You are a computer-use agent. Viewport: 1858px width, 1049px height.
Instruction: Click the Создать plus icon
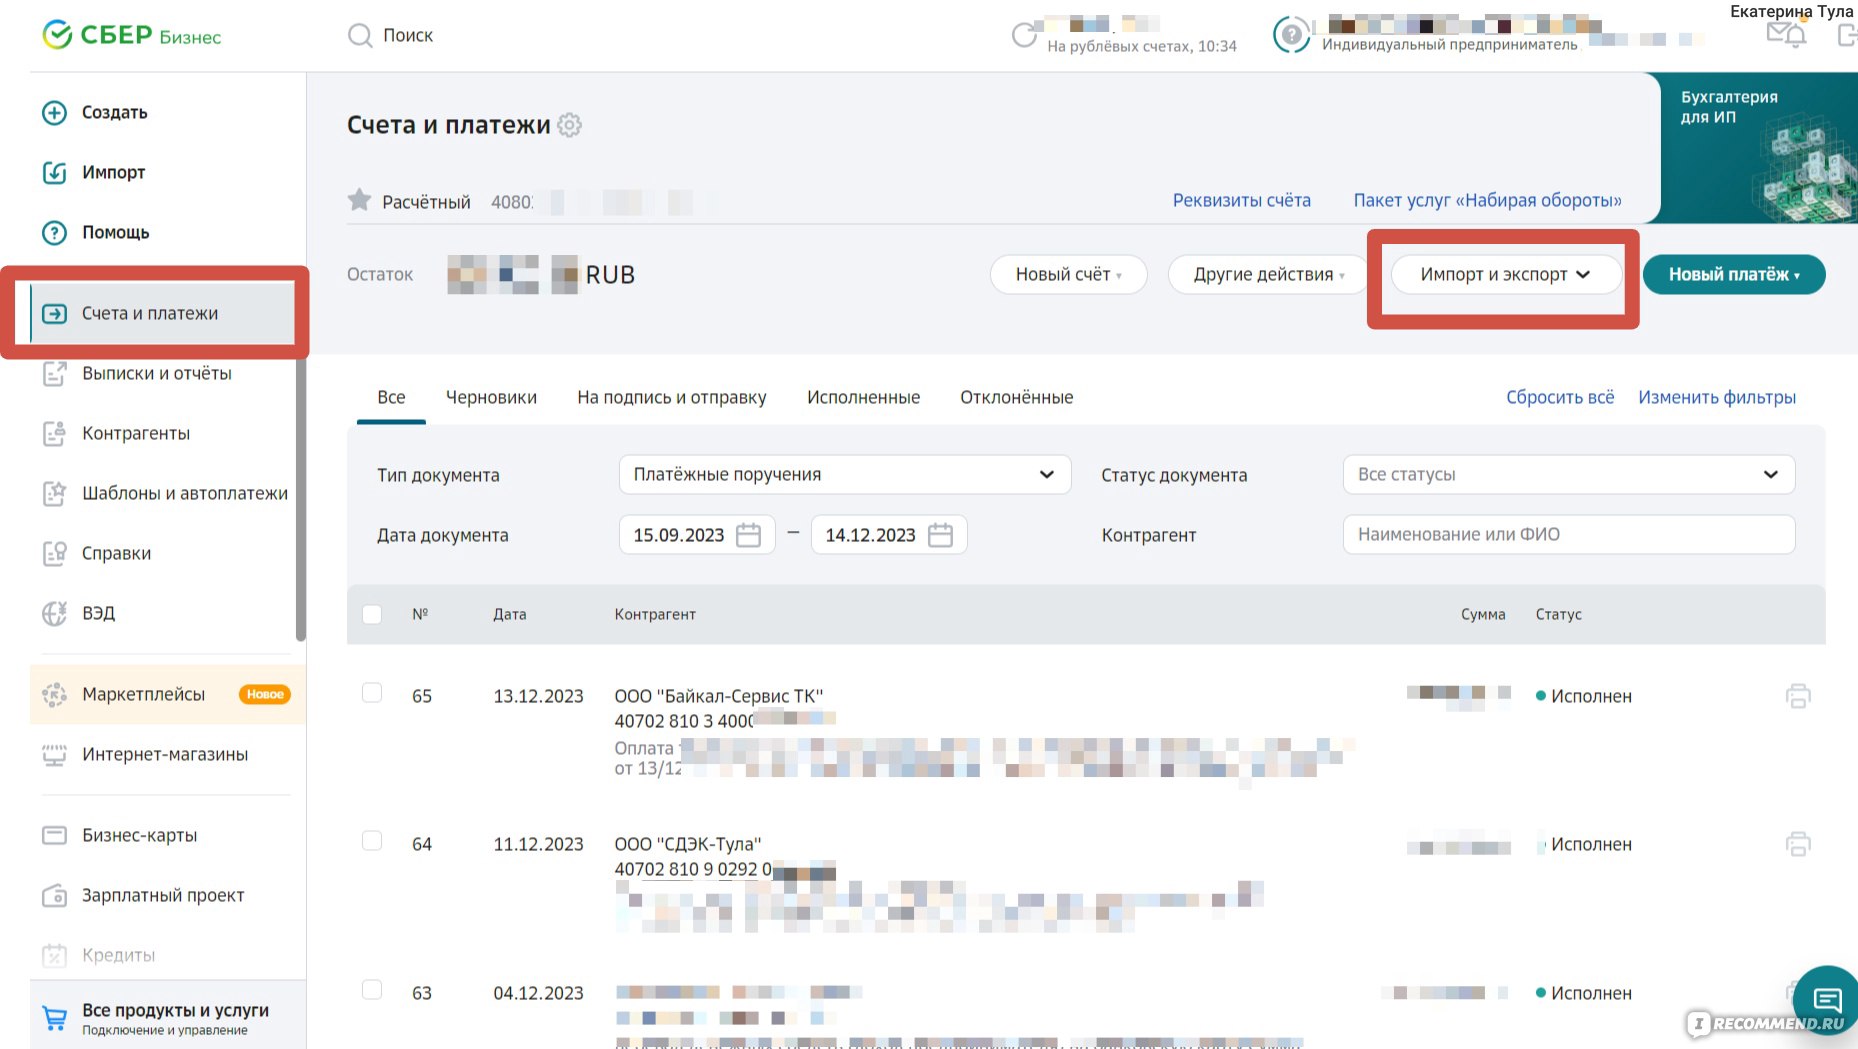tap(54, 112)
